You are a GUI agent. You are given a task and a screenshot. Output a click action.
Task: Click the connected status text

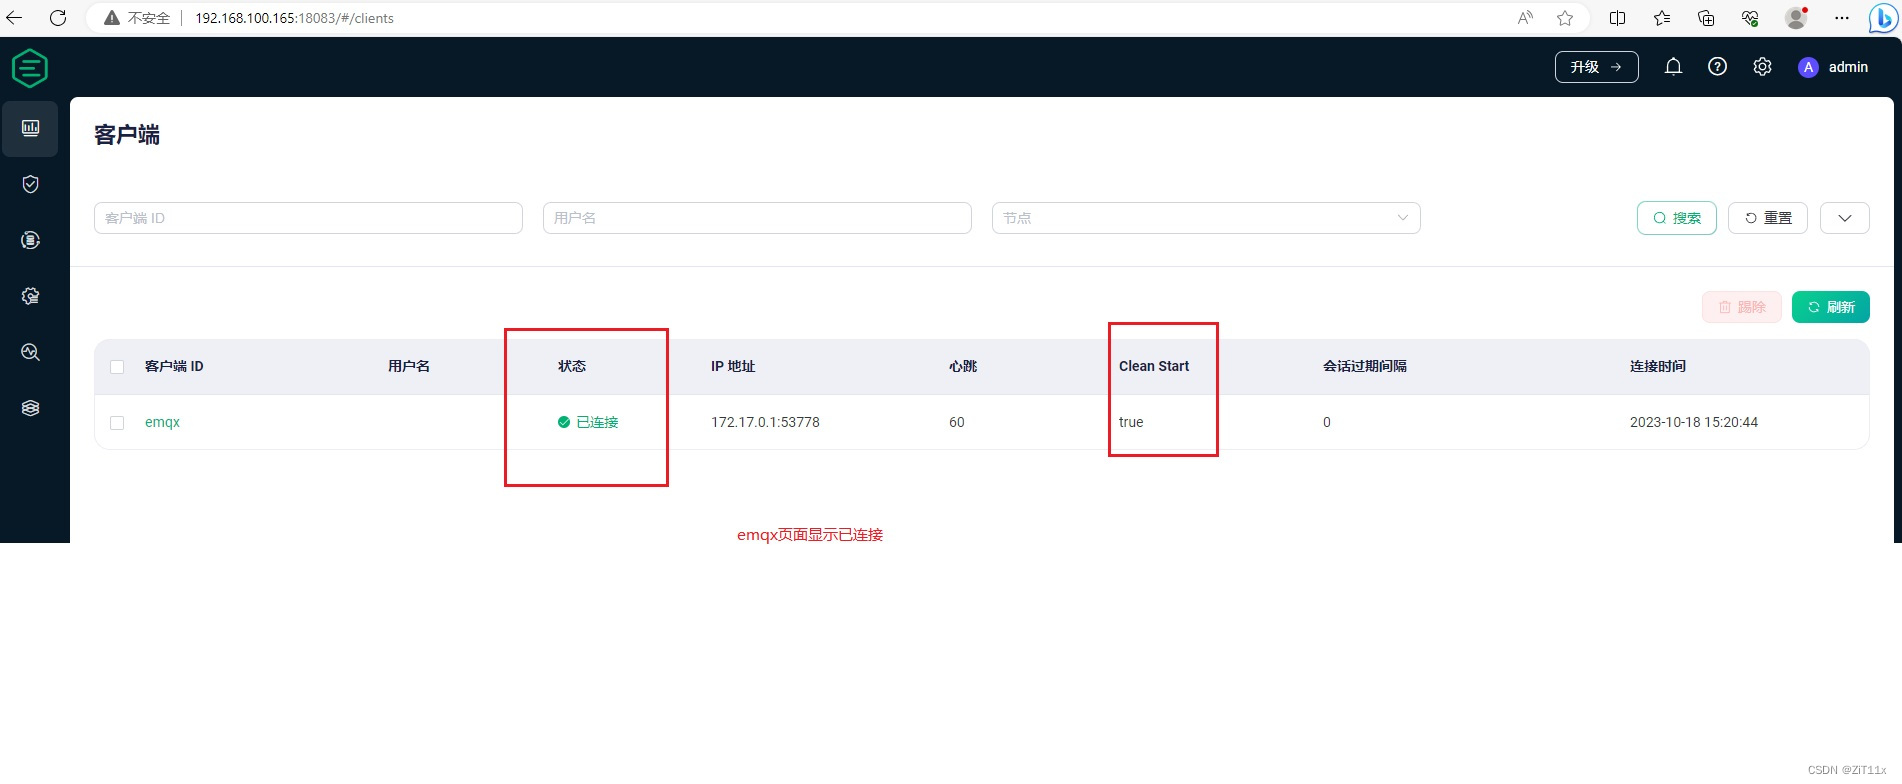point(597,422)
